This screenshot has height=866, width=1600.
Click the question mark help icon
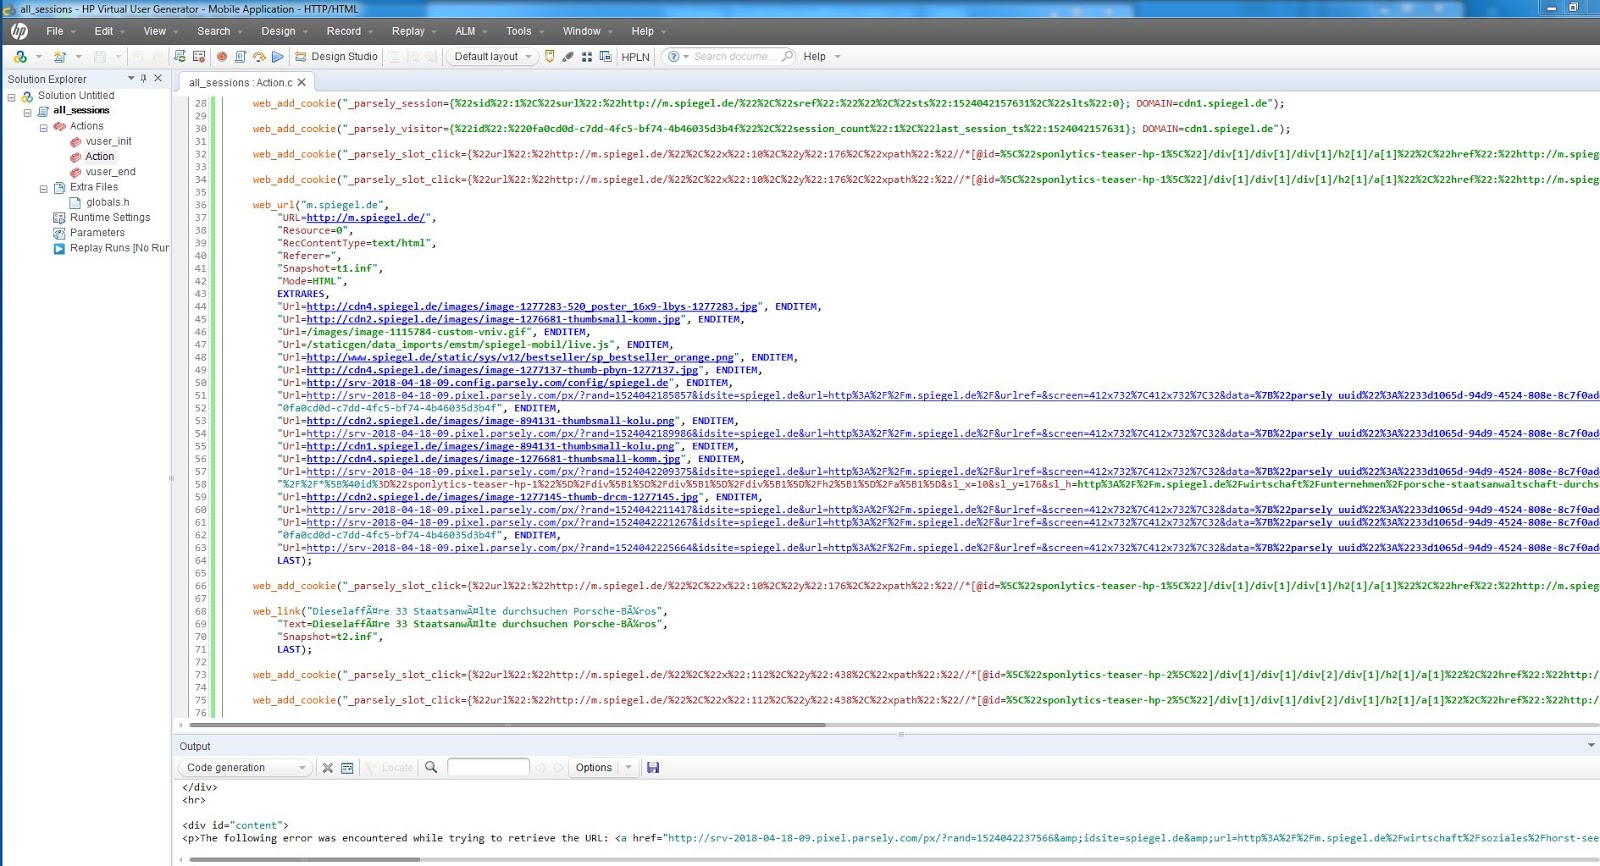point(674,57)
